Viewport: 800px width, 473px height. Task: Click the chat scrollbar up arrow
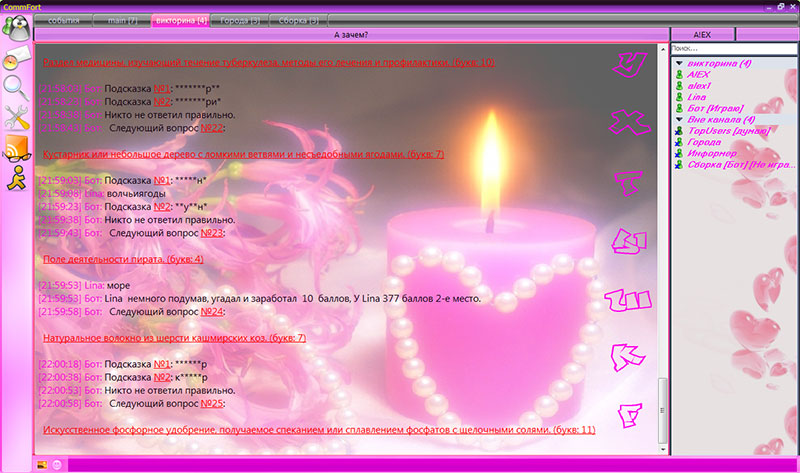point(661,47)
